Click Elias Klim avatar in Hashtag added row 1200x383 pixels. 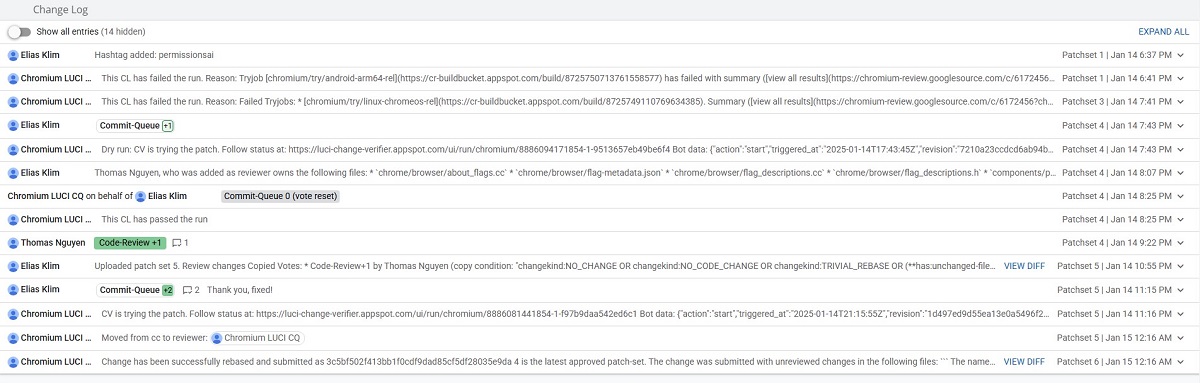[13, 55]
